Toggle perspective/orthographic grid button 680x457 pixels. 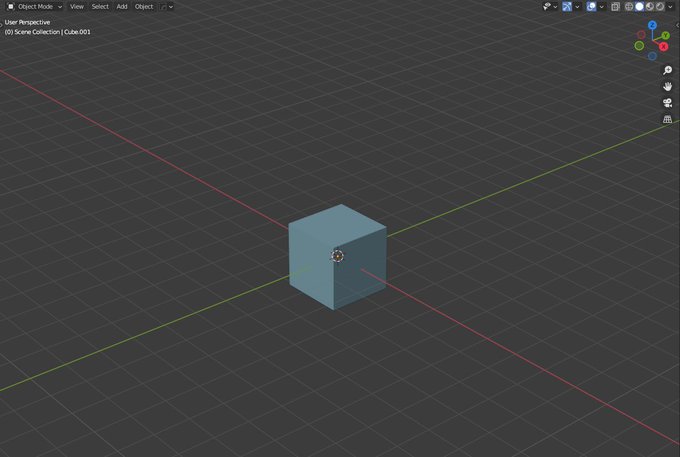(x=667, y=119)
